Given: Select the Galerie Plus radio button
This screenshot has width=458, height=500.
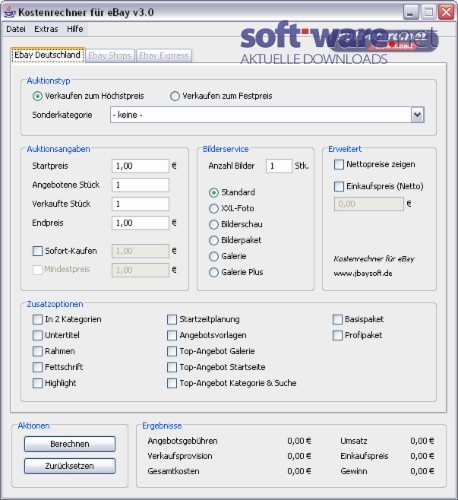Looking at the screenshot, I should (214, 272).
